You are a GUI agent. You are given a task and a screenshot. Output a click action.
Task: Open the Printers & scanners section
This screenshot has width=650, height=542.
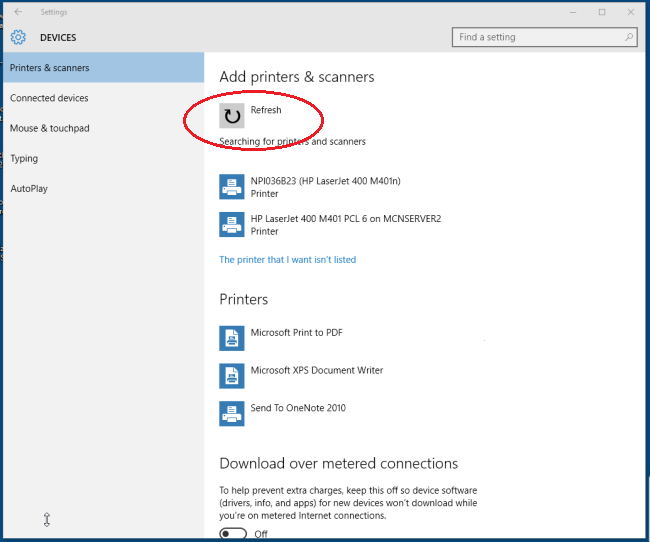50,68
